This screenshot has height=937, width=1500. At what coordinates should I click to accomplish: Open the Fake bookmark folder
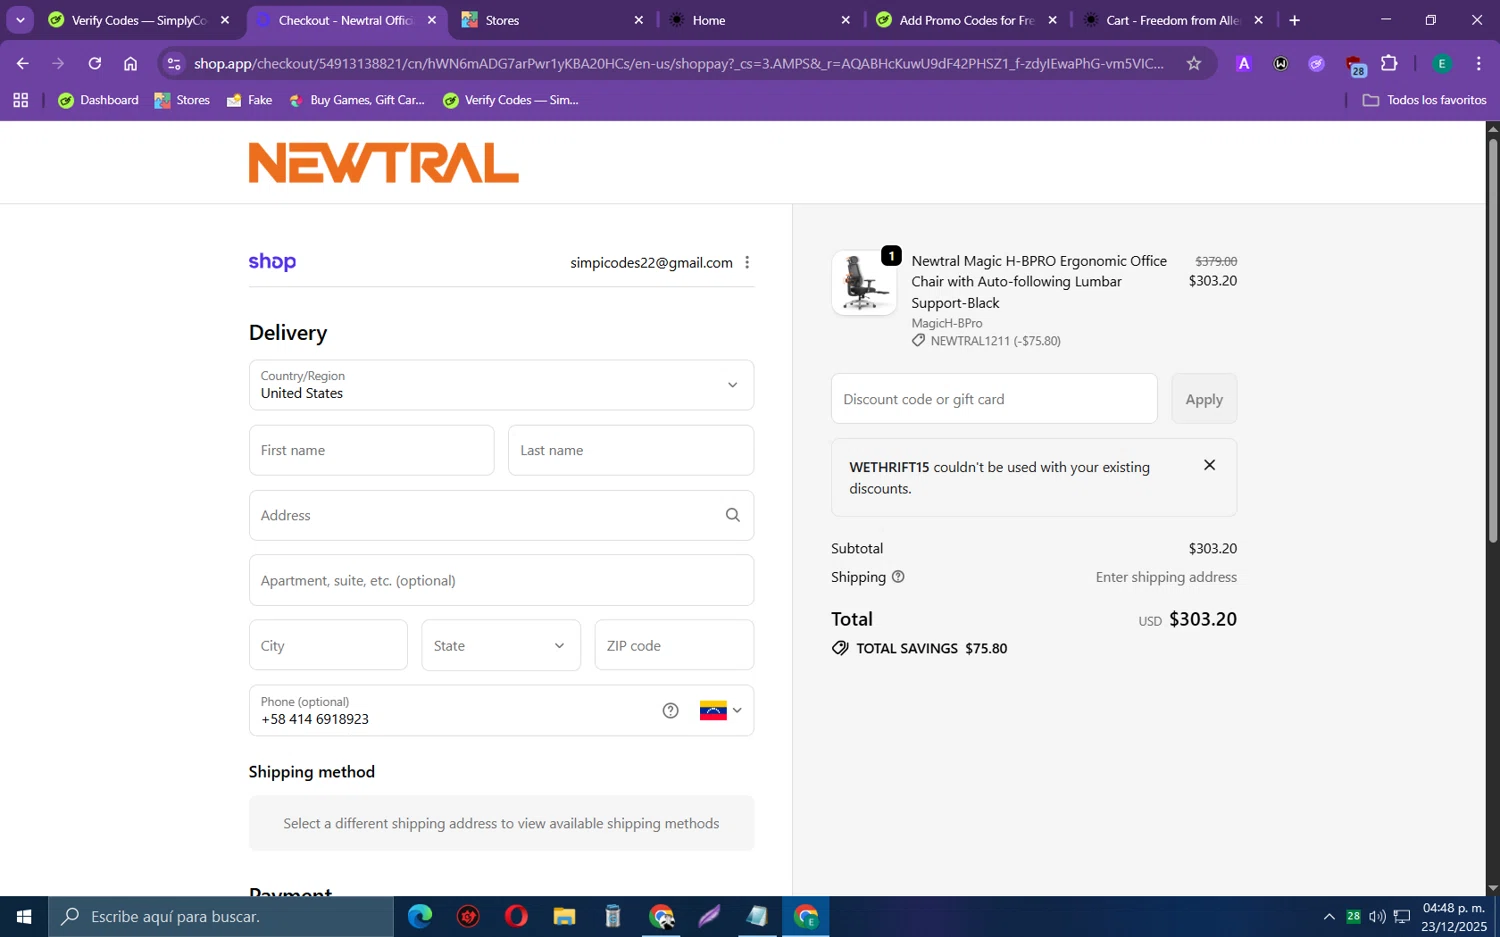tap(250, 100)
